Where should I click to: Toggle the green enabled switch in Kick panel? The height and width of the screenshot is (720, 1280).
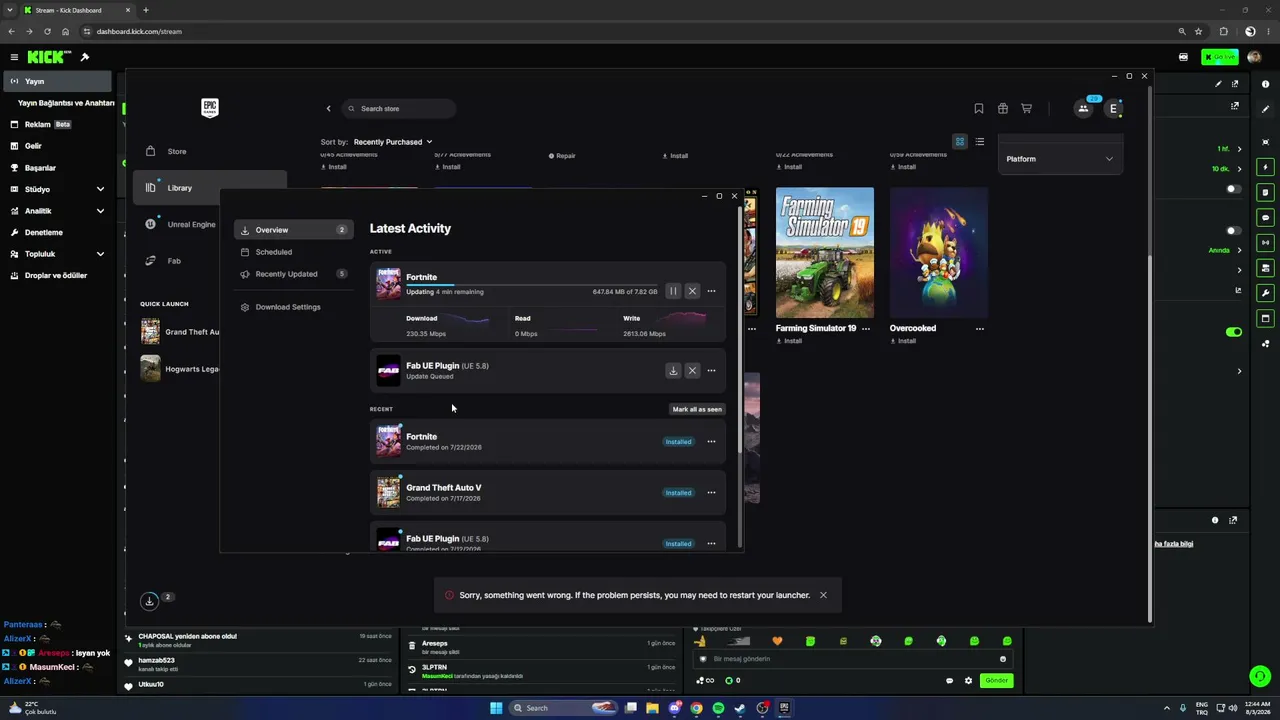(x=1234, y=332)
